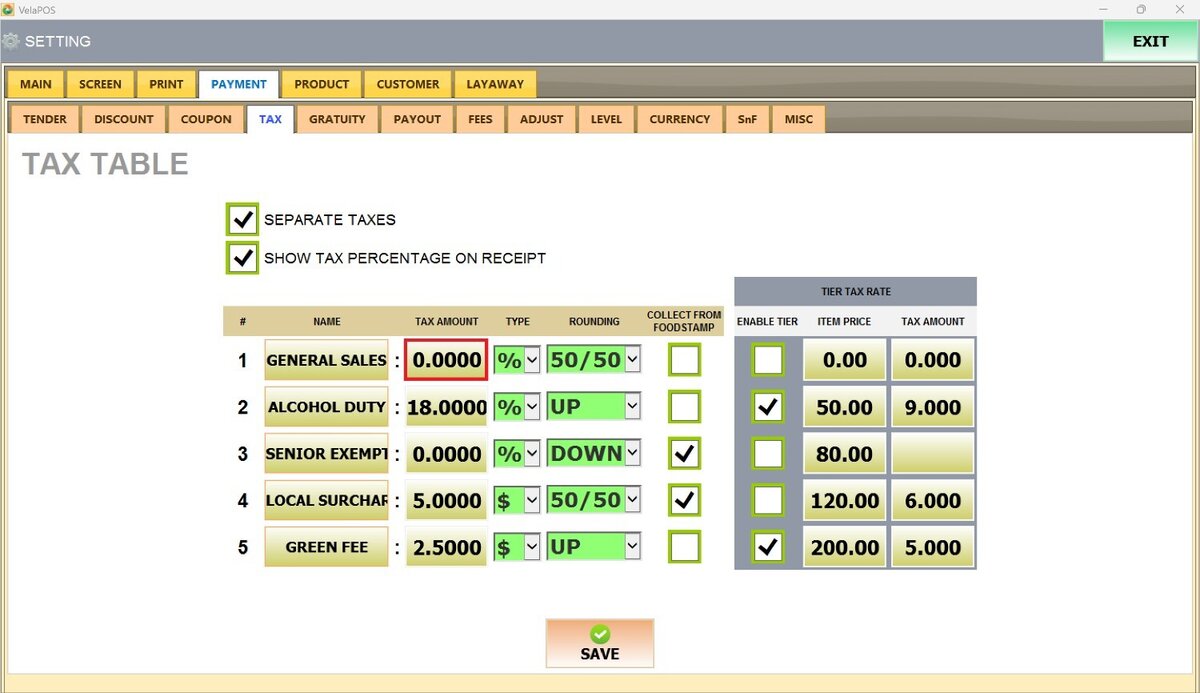Viewport: 1200px width, 693px height.
Task: Switch to the SCREEN tab
Action: (x=100, y=84)
